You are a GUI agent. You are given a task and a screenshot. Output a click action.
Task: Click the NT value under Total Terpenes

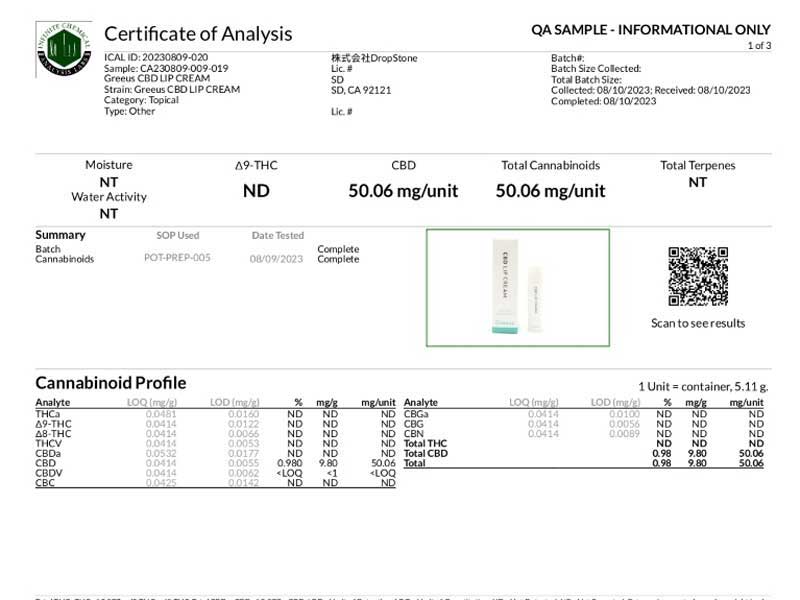(697, 183)
